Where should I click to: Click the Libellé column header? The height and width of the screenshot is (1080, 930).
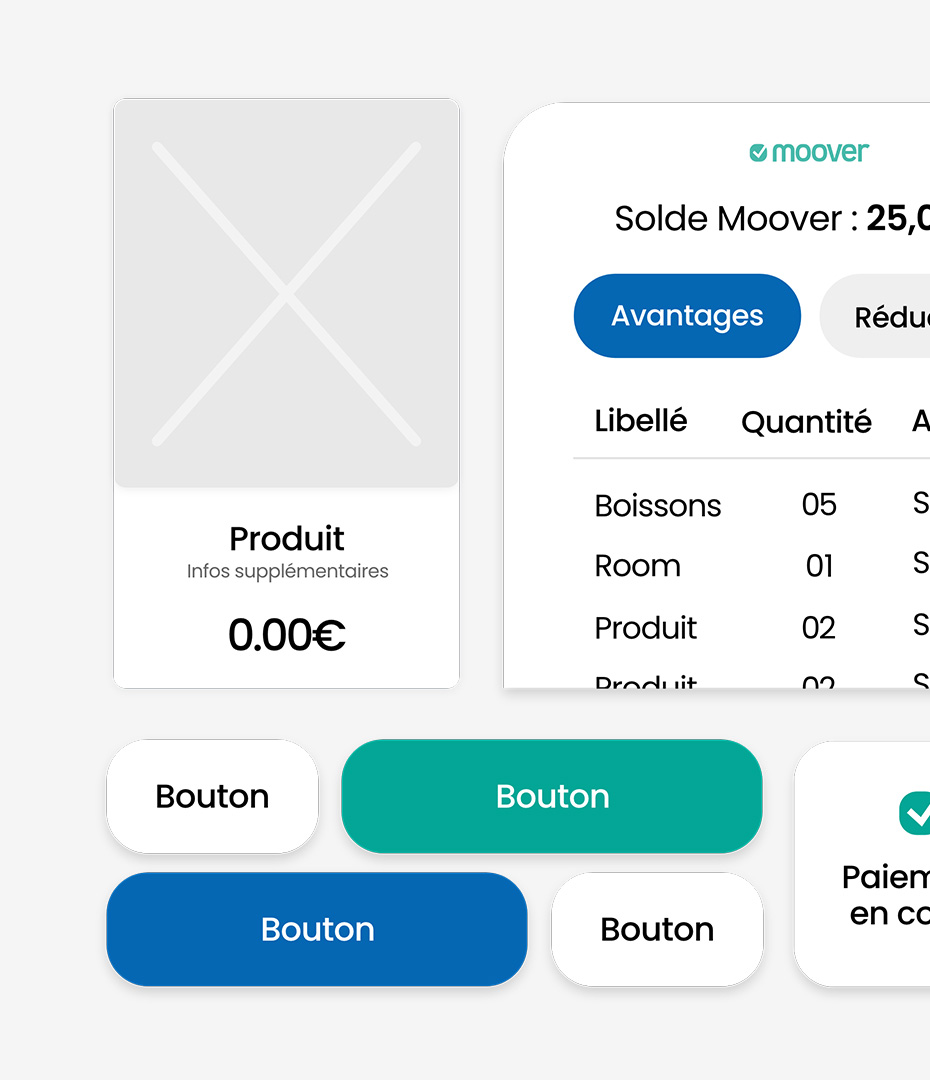(641, 420)
